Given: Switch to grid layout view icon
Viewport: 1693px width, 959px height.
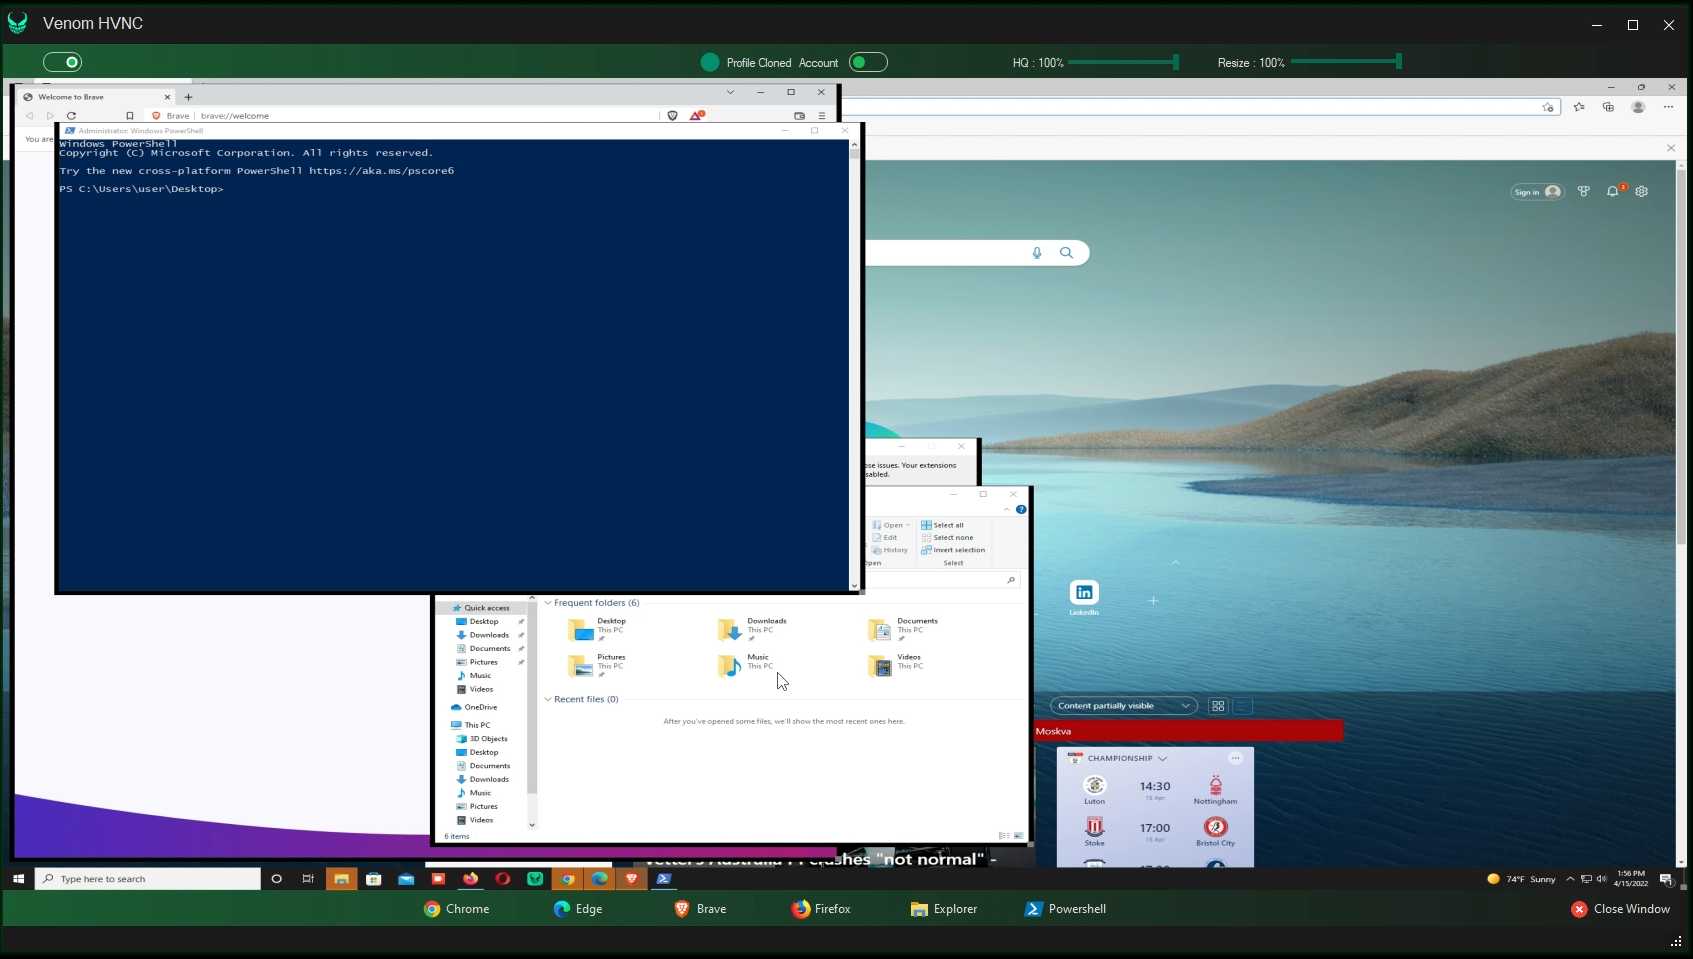Looking at the screenshot, I should [x=1218, y=706].
